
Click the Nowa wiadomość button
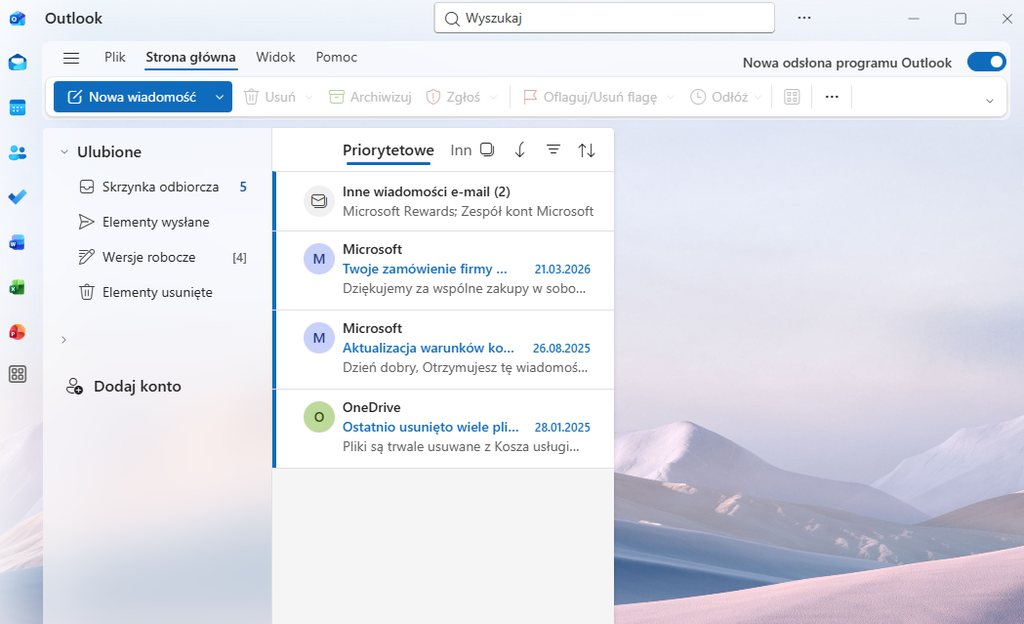pyautogui.click(x=133, y=97)
